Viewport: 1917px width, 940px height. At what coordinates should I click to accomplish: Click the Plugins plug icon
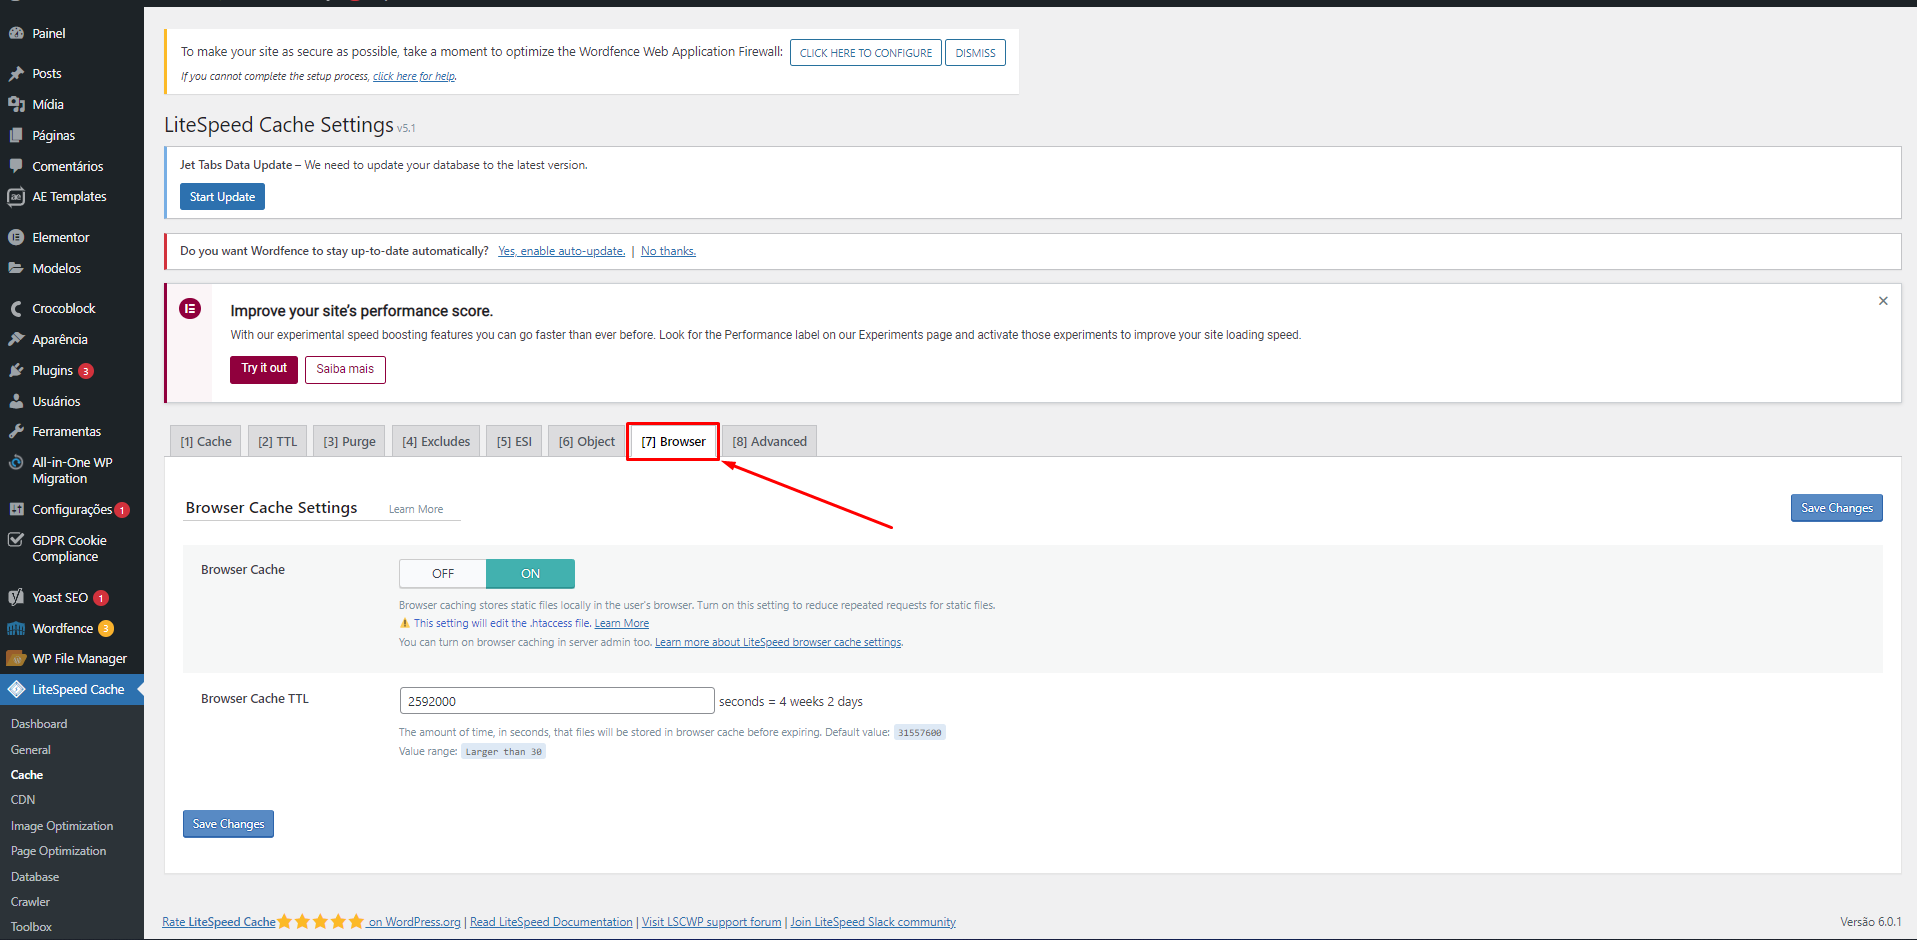click(x=16, y=370)
